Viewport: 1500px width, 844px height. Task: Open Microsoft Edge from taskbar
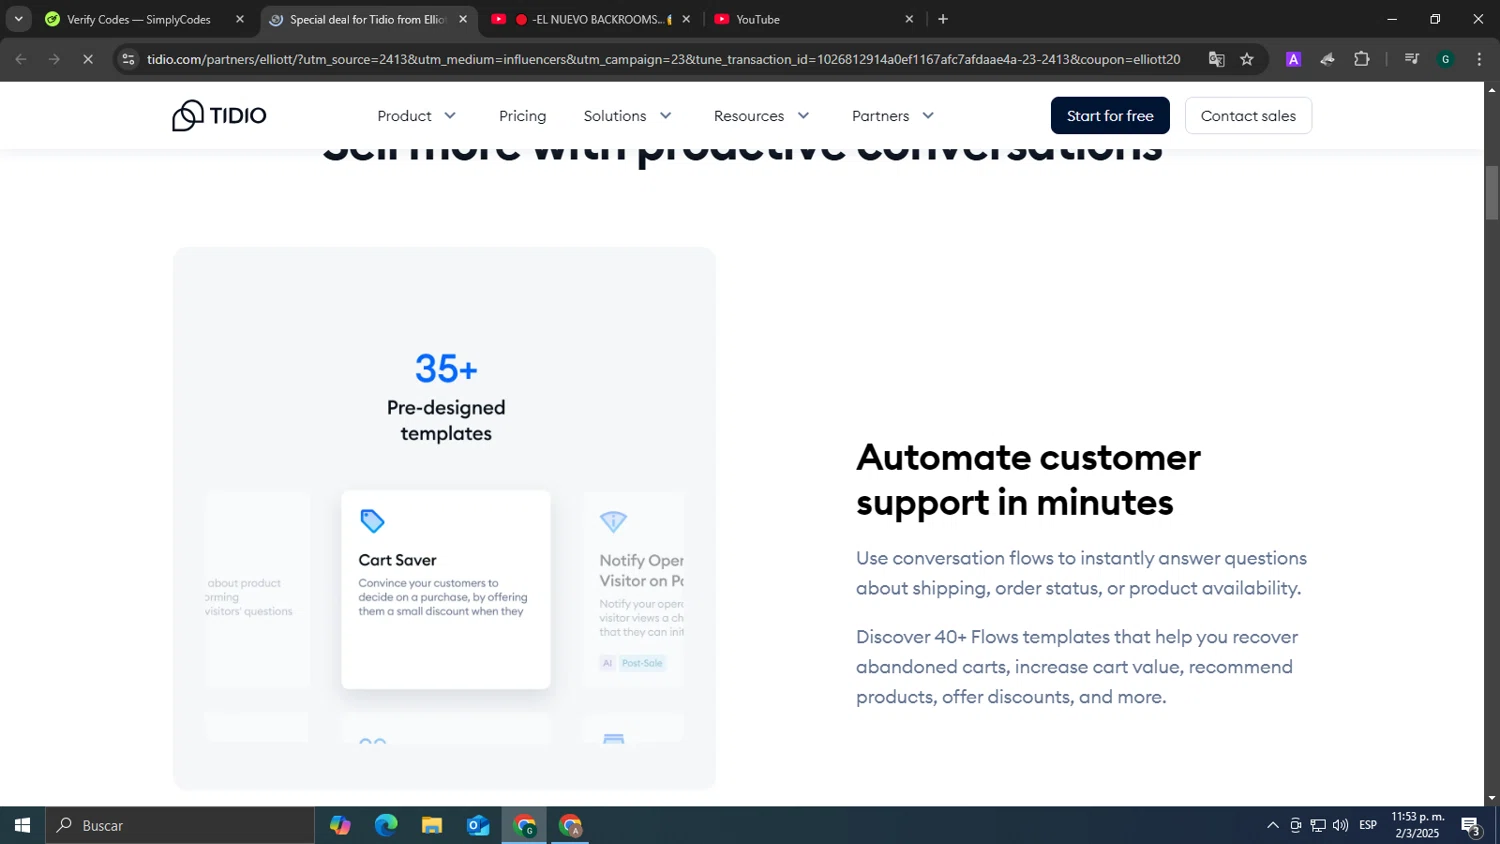386,825
